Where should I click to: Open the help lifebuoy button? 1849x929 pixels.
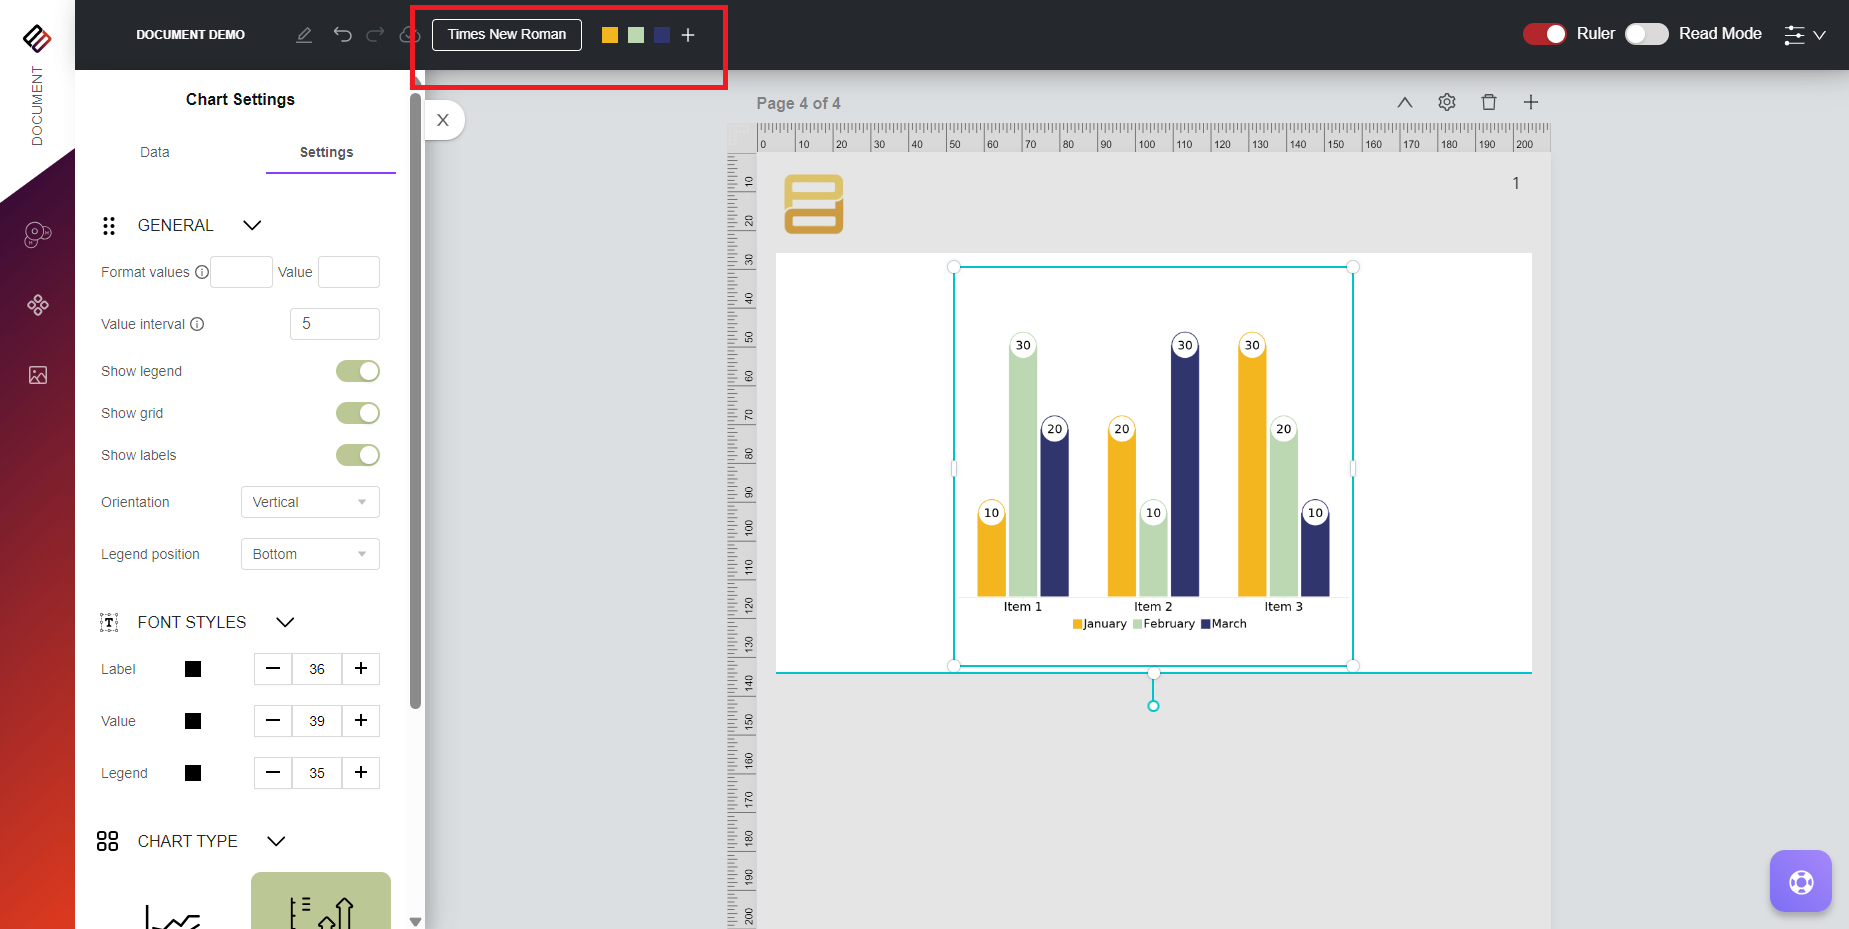coord(1800,881)
